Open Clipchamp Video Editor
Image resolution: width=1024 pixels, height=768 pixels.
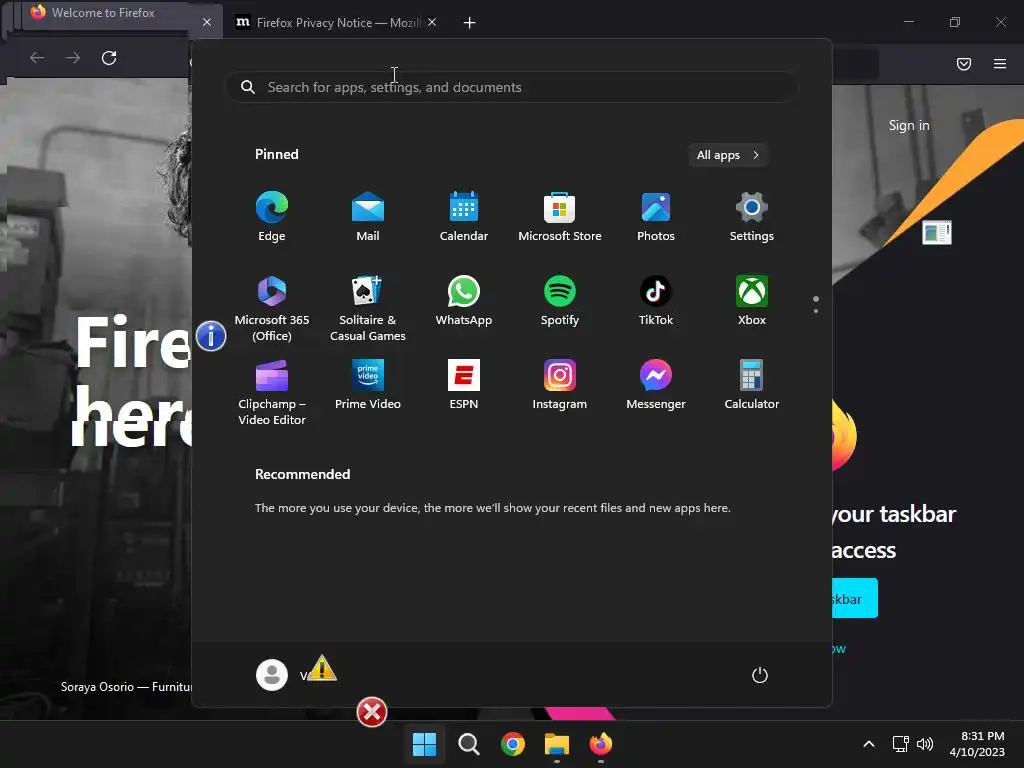(x=272, y=392)
